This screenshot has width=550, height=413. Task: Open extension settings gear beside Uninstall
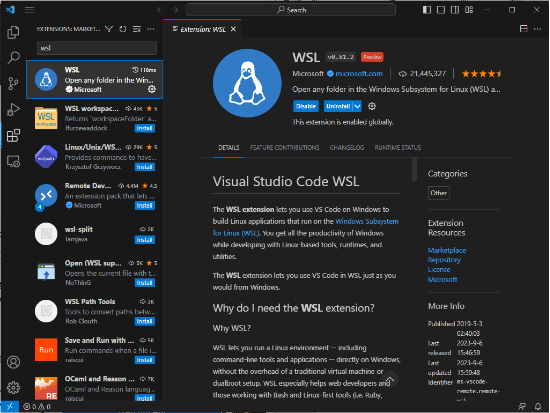(372, 106)
